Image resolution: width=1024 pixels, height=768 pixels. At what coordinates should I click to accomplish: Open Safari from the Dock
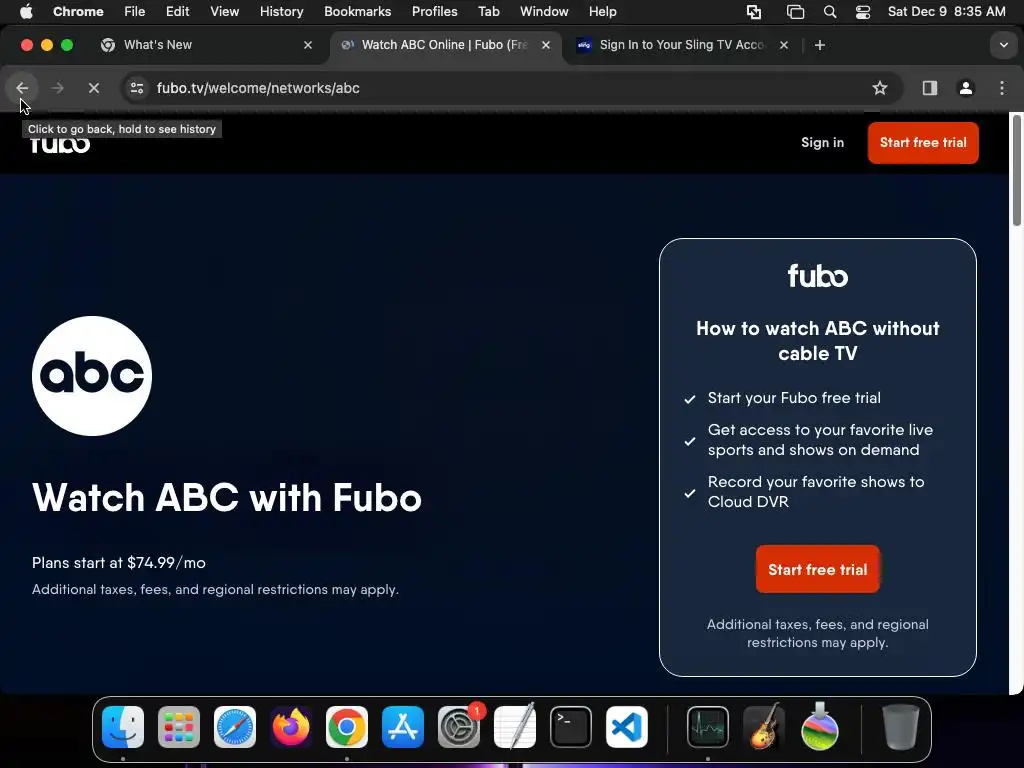(234, 727)
